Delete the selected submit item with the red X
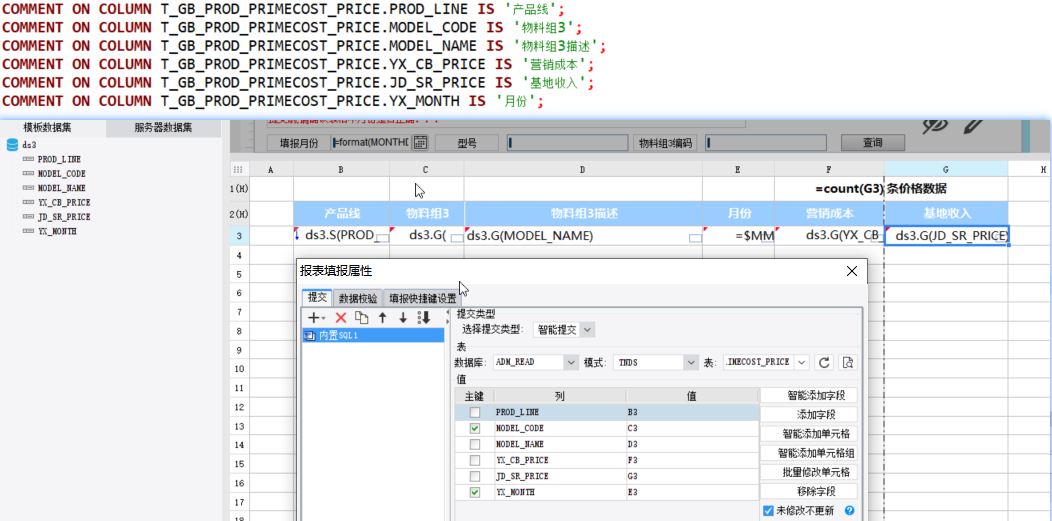 tap(340, 318)
